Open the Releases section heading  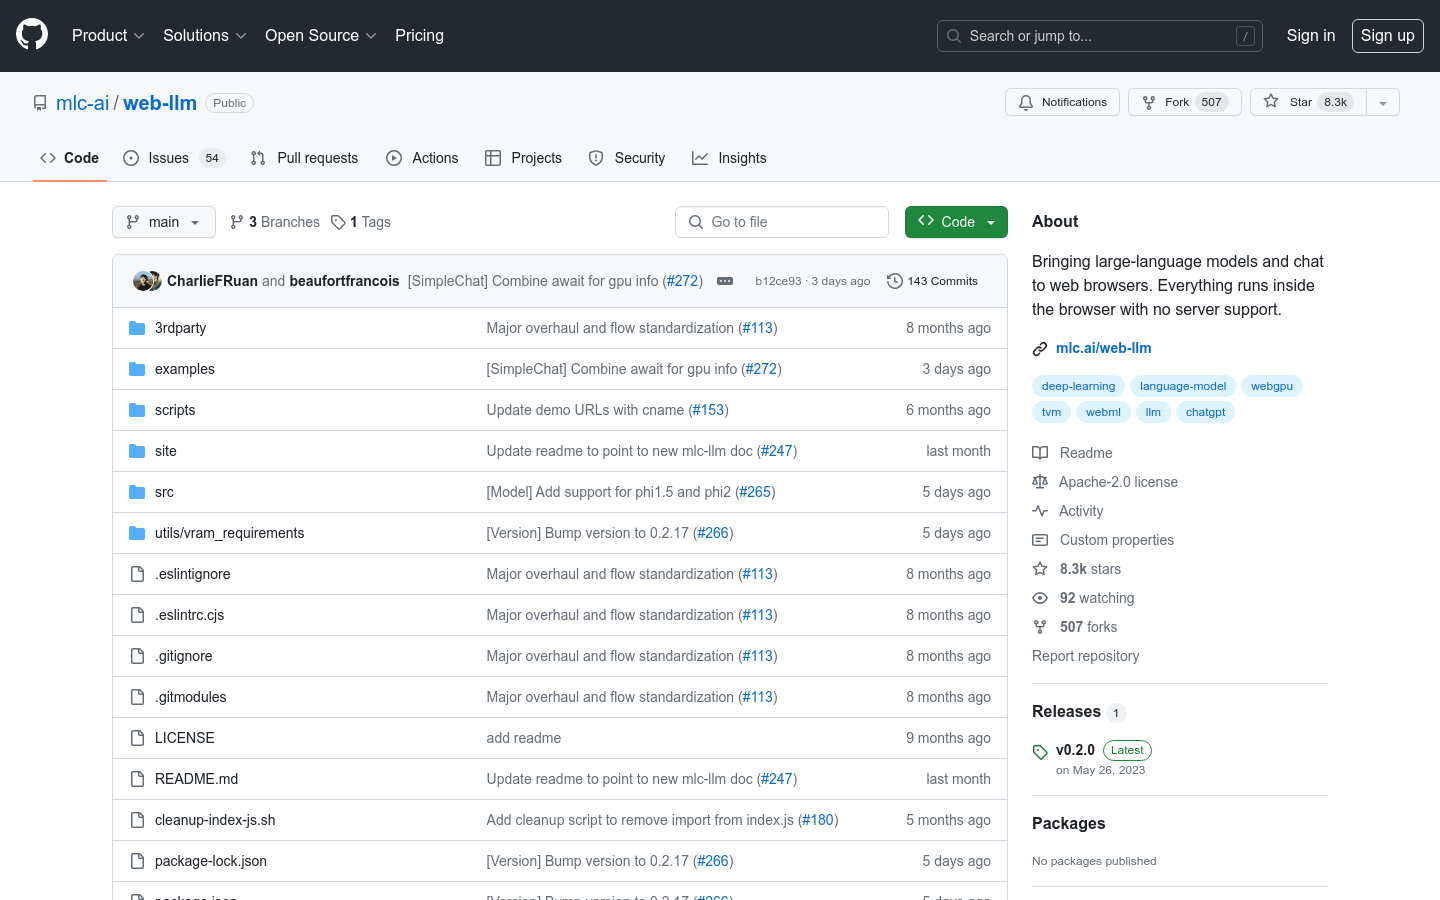point(1066,712)
